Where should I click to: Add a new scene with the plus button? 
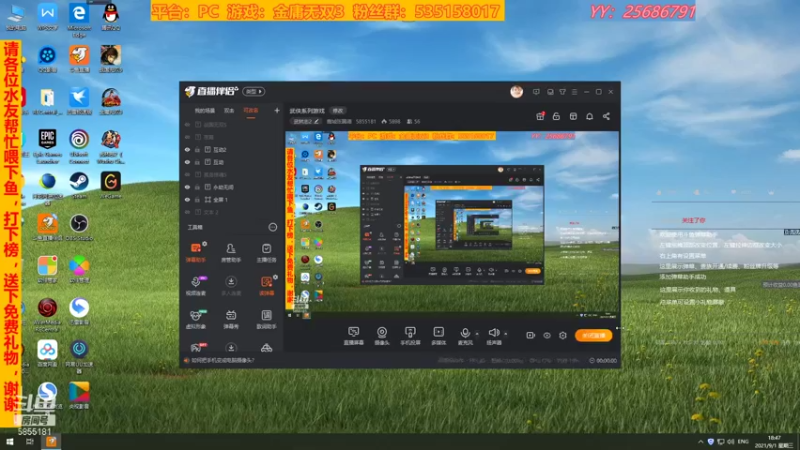(x=277, y=110)
